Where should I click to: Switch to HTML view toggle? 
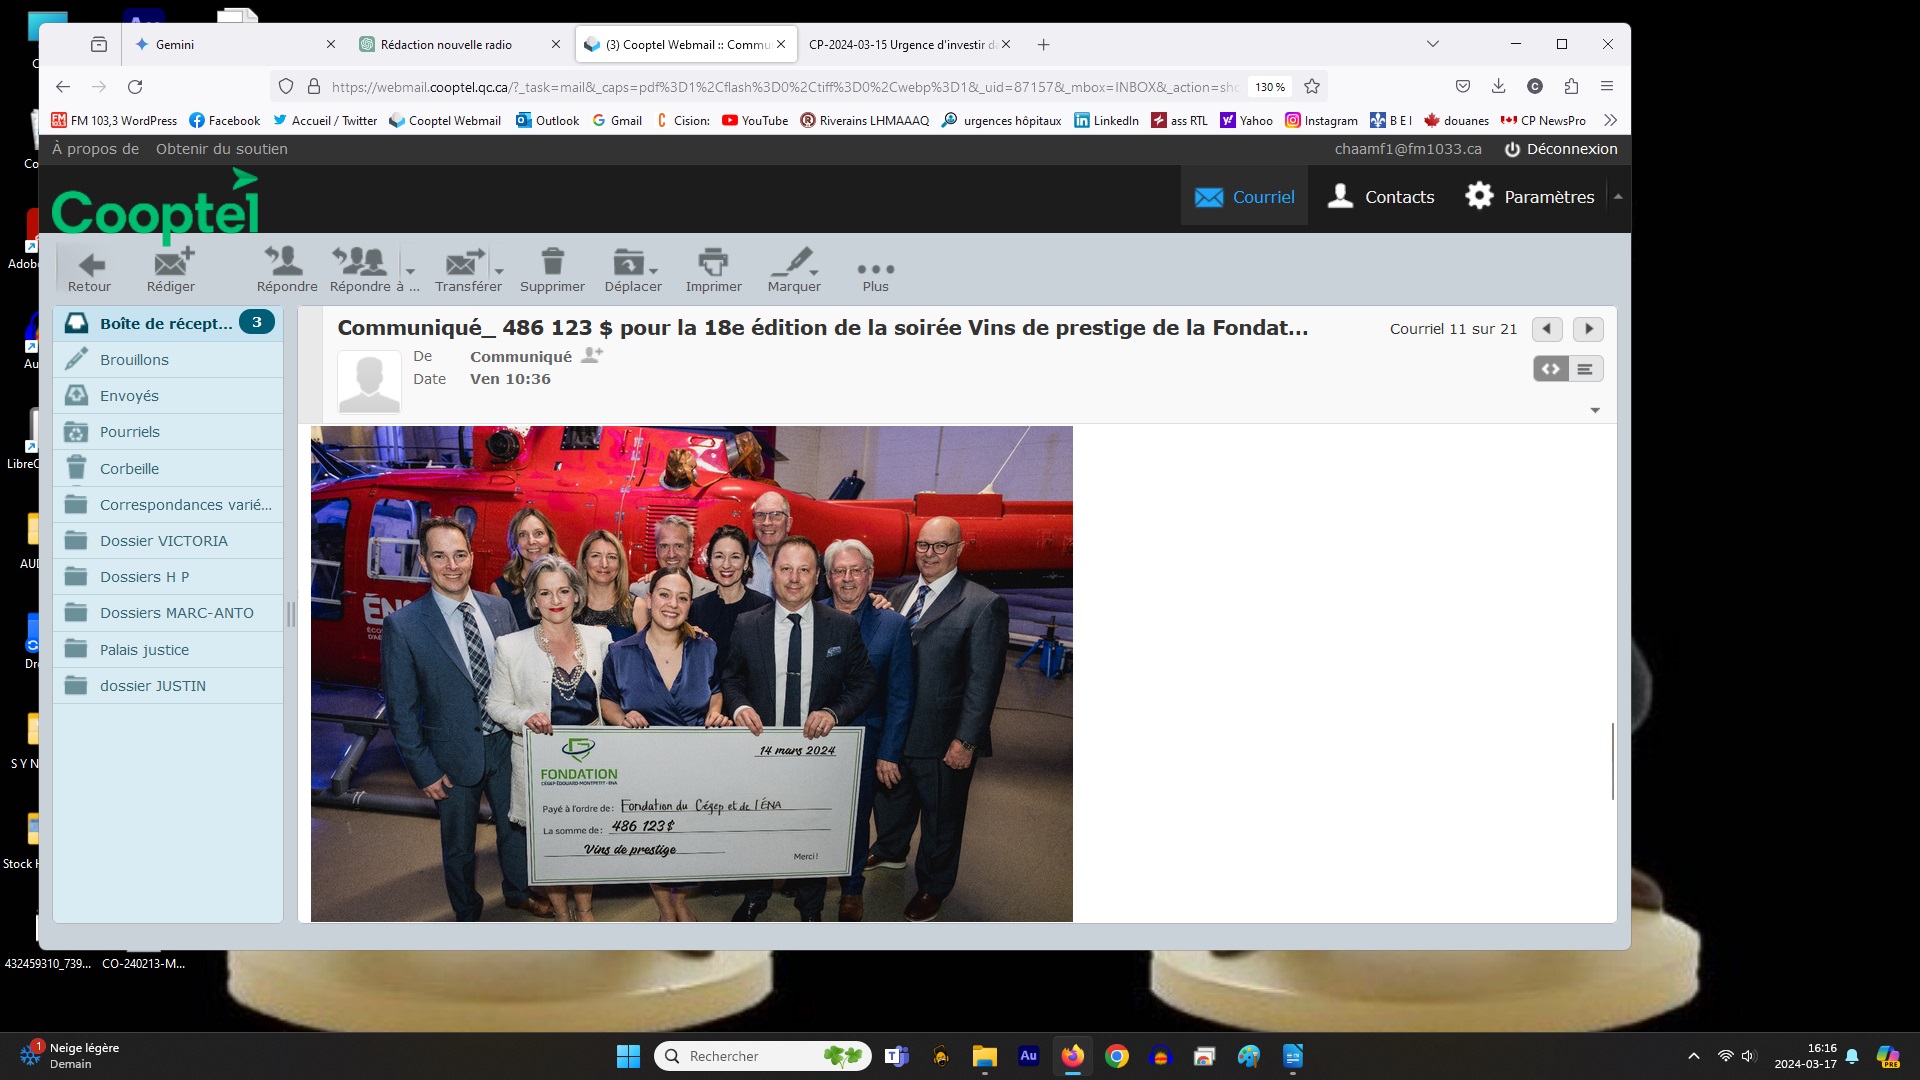[x=1550, y=369]
